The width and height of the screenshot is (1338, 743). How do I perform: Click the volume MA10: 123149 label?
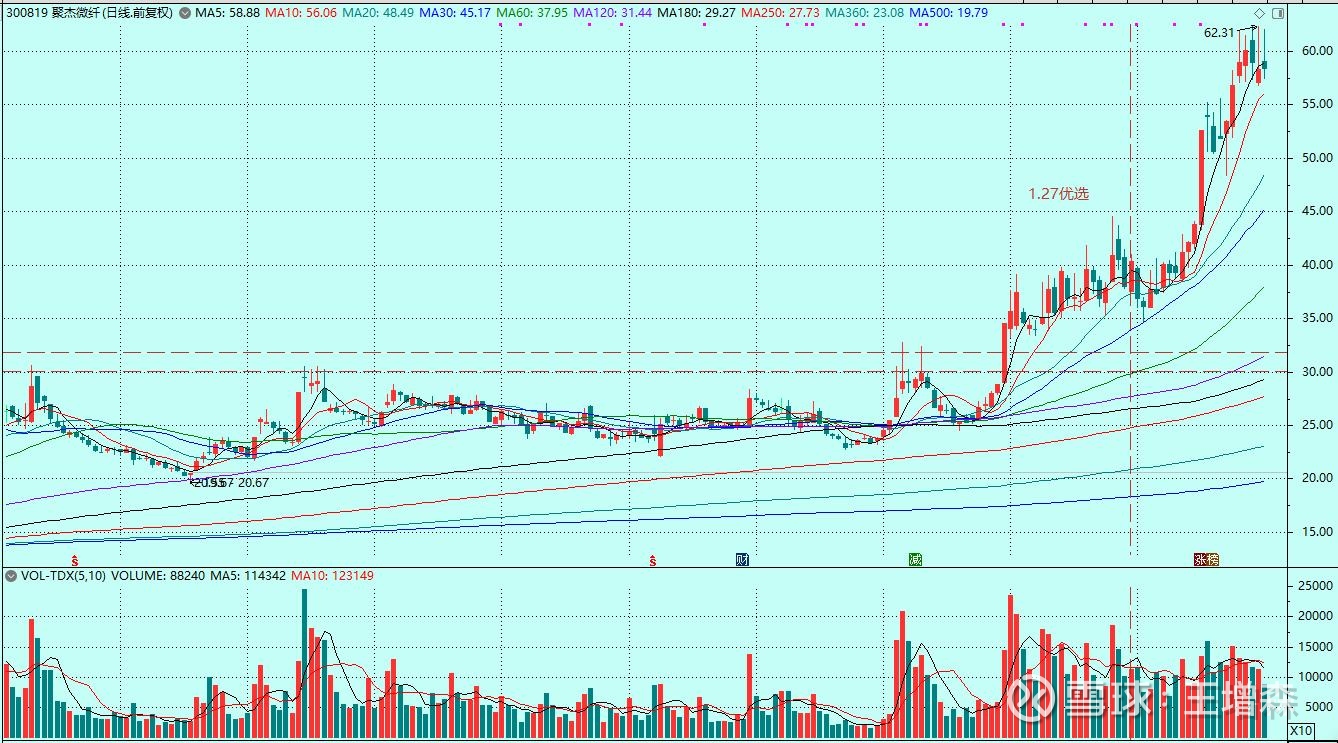pyautogui.click(x=334, y=576)
